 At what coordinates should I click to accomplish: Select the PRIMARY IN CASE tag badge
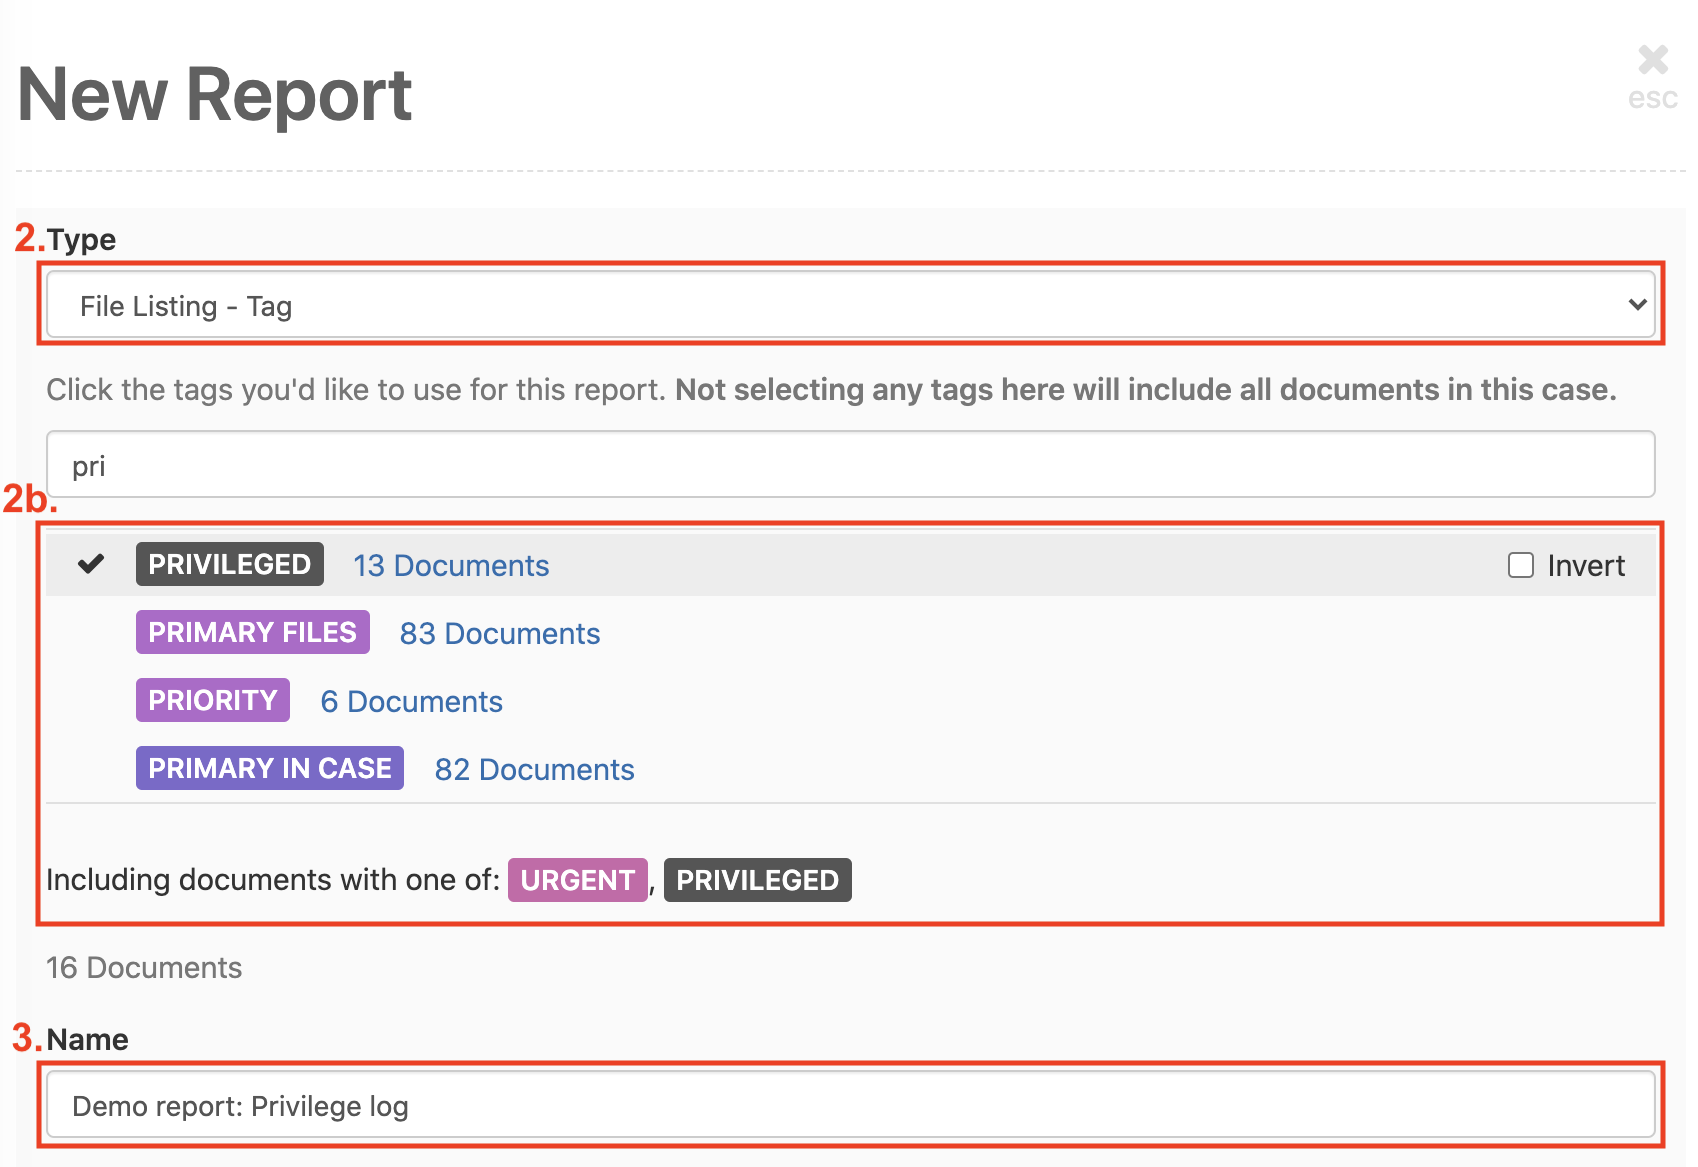click(x=268, y=767)
